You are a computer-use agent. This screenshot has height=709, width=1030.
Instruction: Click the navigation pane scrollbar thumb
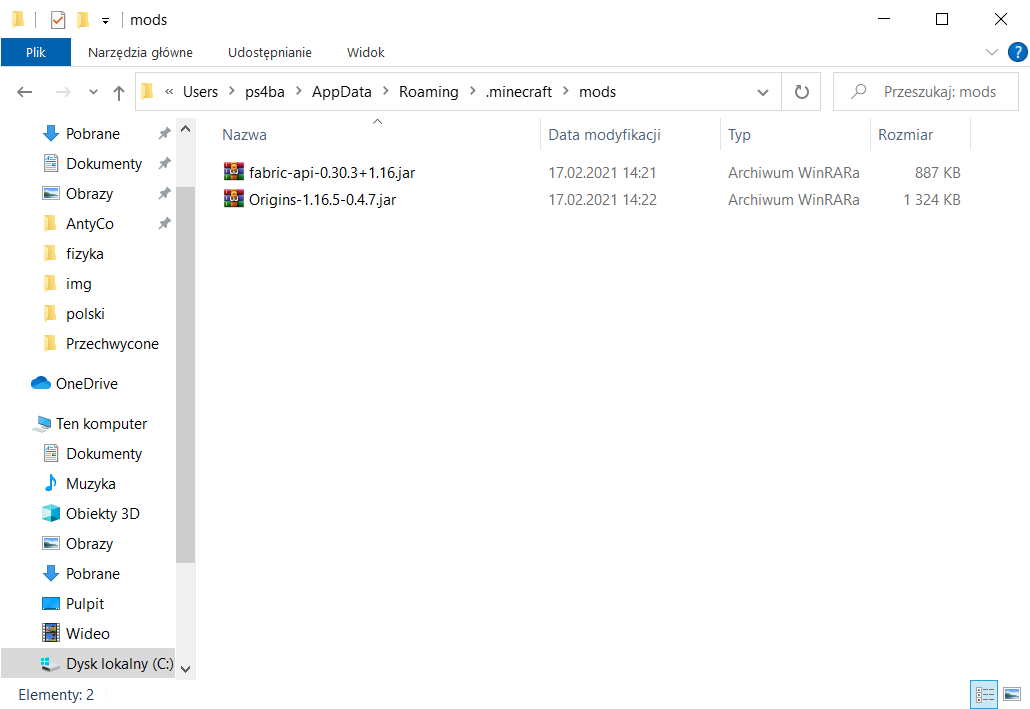[x=186, y=375]
